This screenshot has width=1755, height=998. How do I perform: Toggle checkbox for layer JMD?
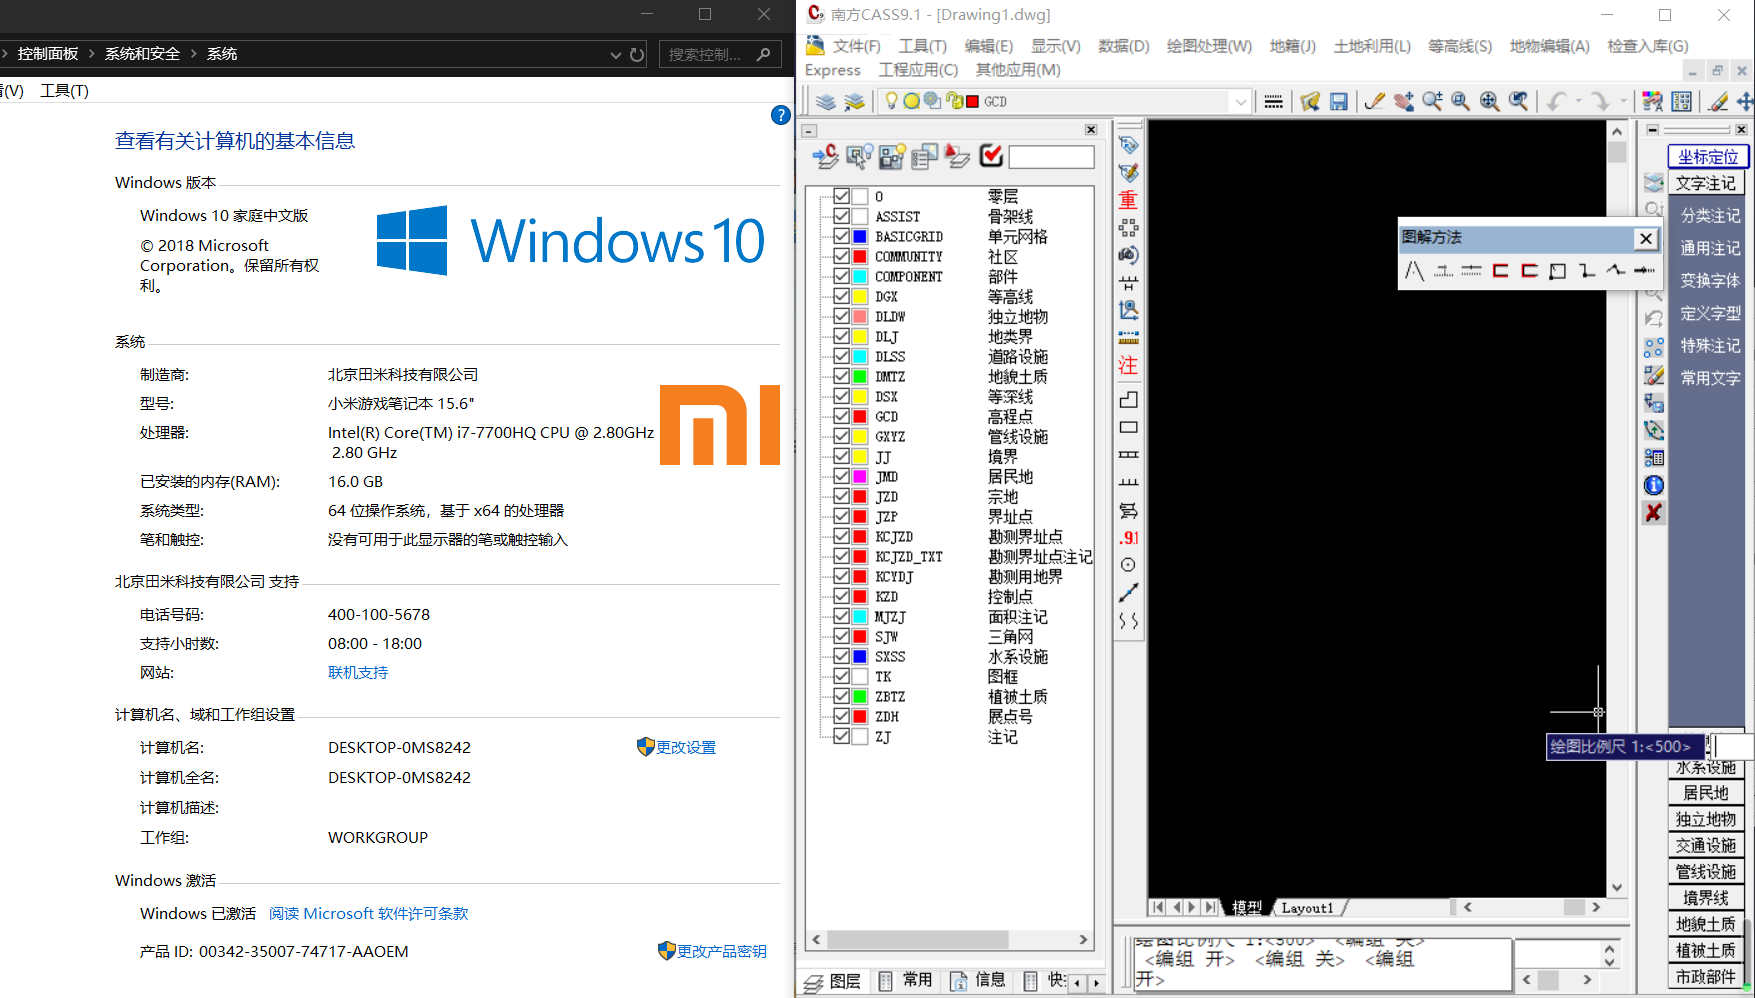click(841, 476)
